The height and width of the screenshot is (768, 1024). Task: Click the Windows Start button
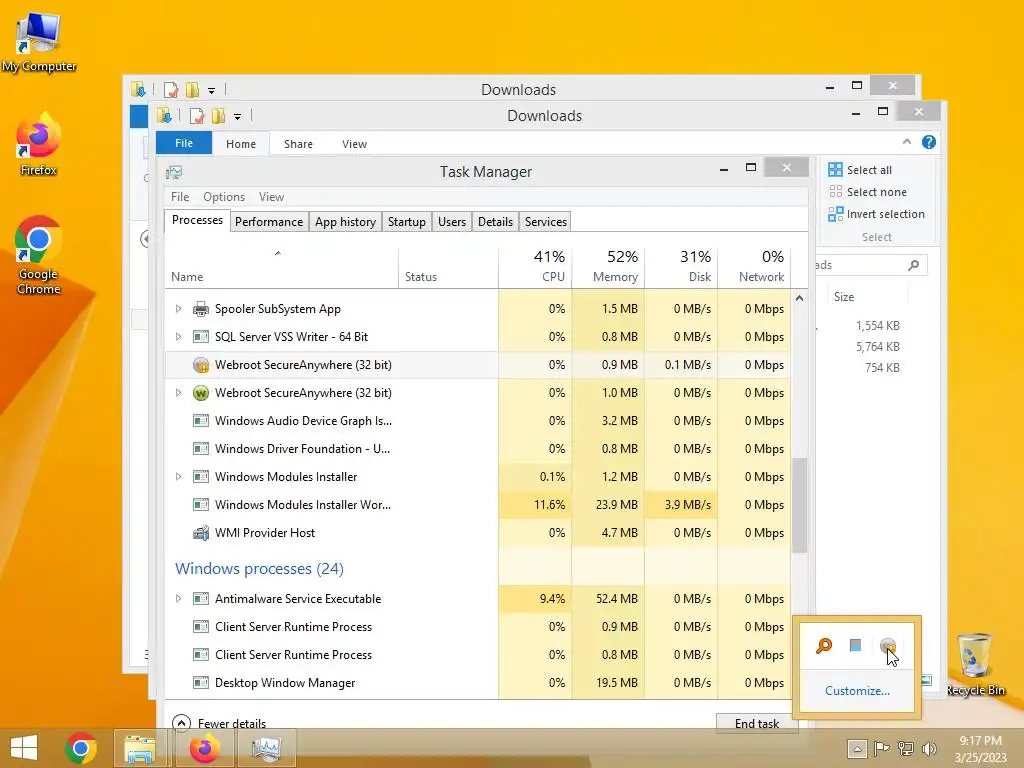click(x=24, y=748)
